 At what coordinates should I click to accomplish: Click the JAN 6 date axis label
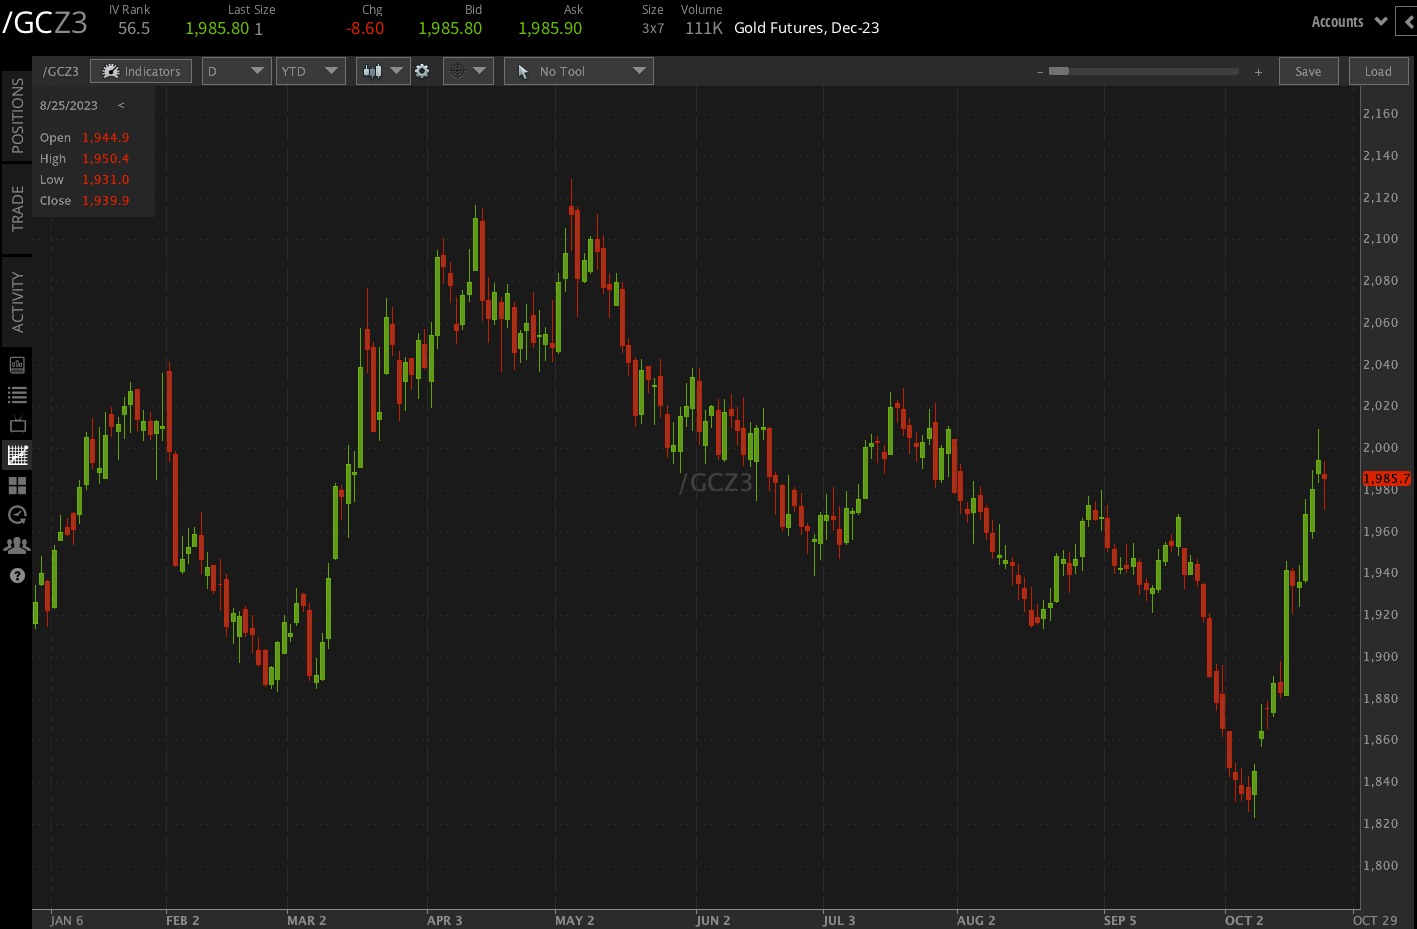(67, 920)
